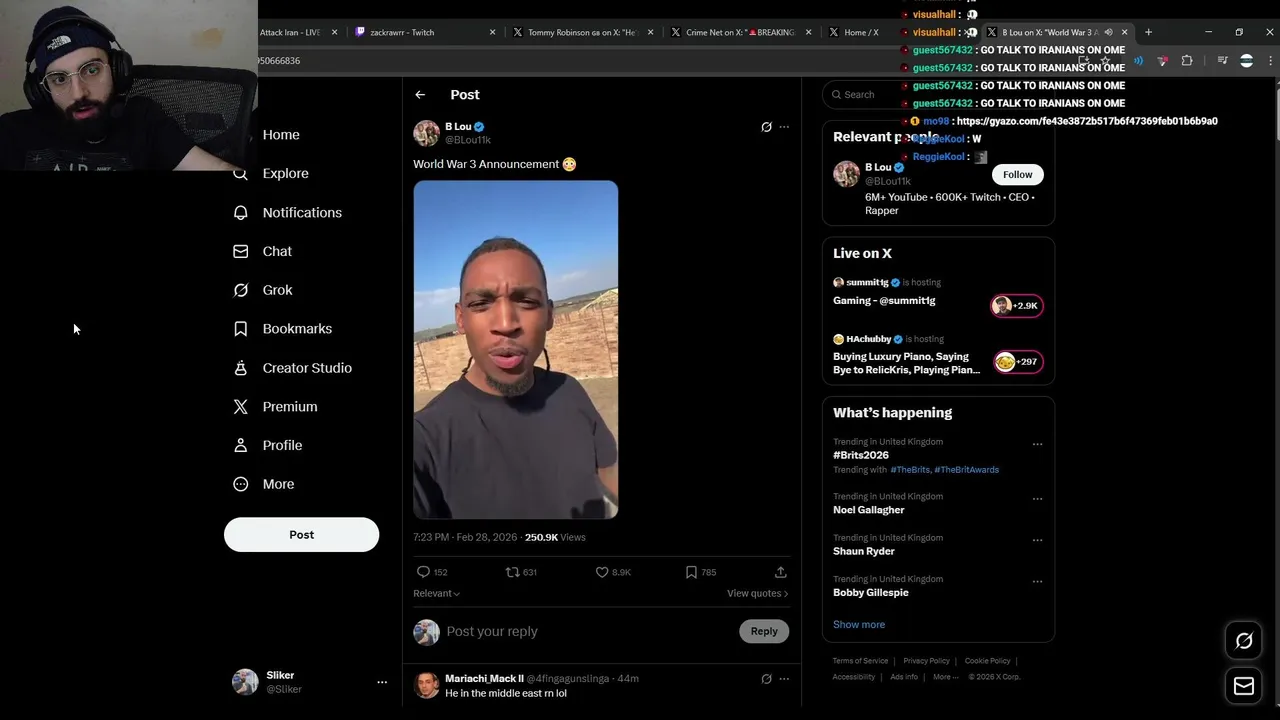Open Accessibility footer link
The image size is (1280, 720).
[854, 677]
